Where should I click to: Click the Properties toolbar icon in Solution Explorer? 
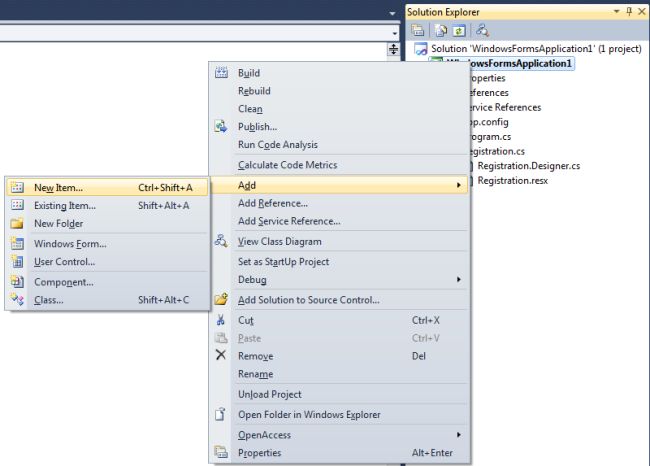pyautogui.click(x=417, y=30)
